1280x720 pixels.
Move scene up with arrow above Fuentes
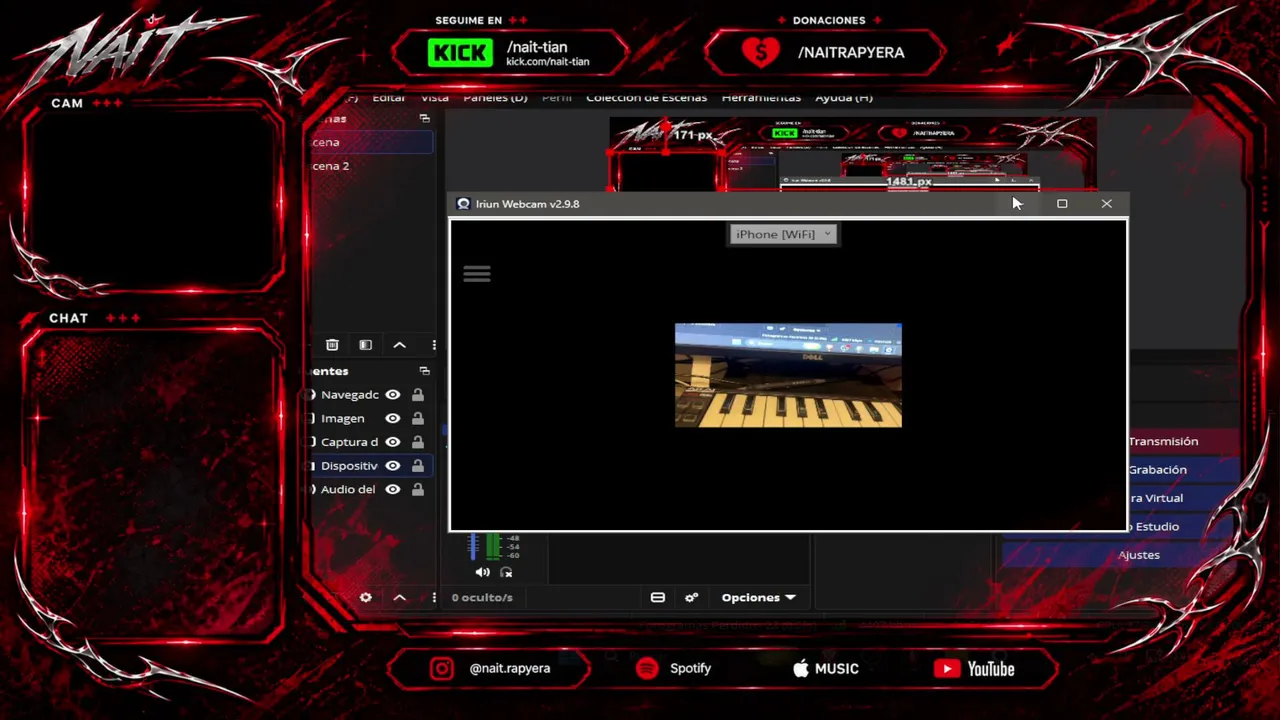click(x=399, y=345)
